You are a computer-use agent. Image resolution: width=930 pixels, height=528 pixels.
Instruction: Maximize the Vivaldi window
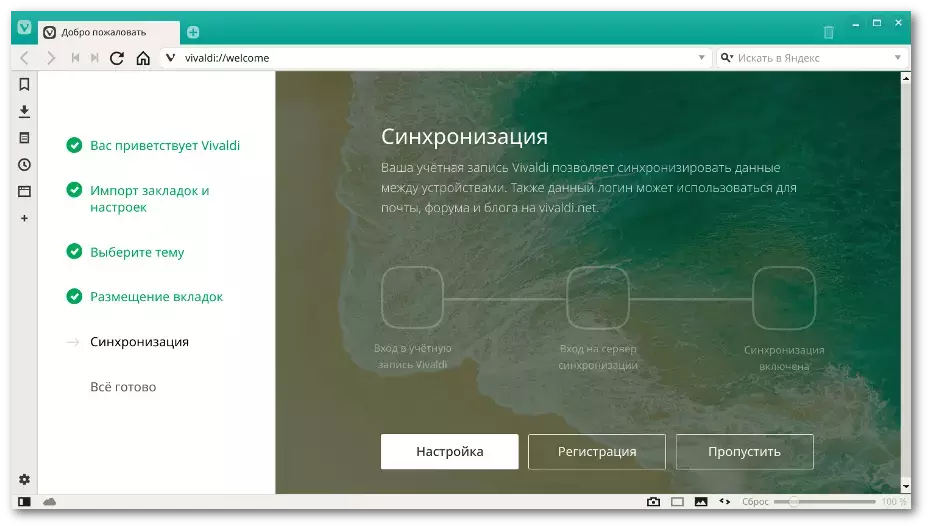877,23
